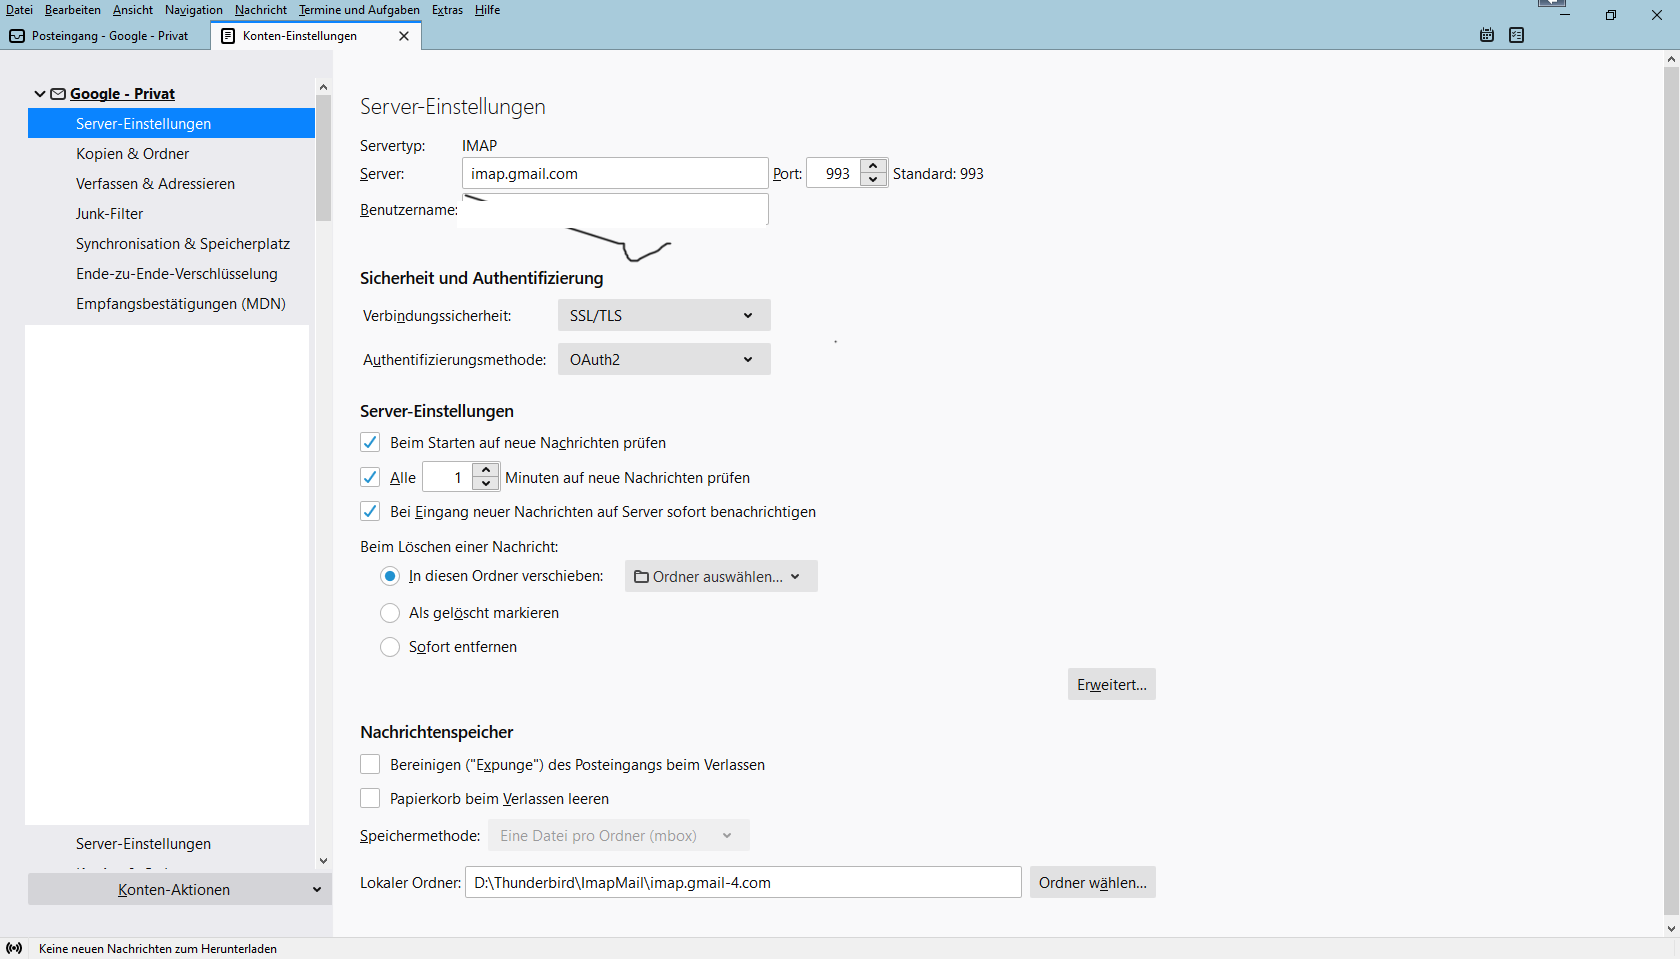Click the 'Standard: 993' text
1680x959 pixels.
938,173
